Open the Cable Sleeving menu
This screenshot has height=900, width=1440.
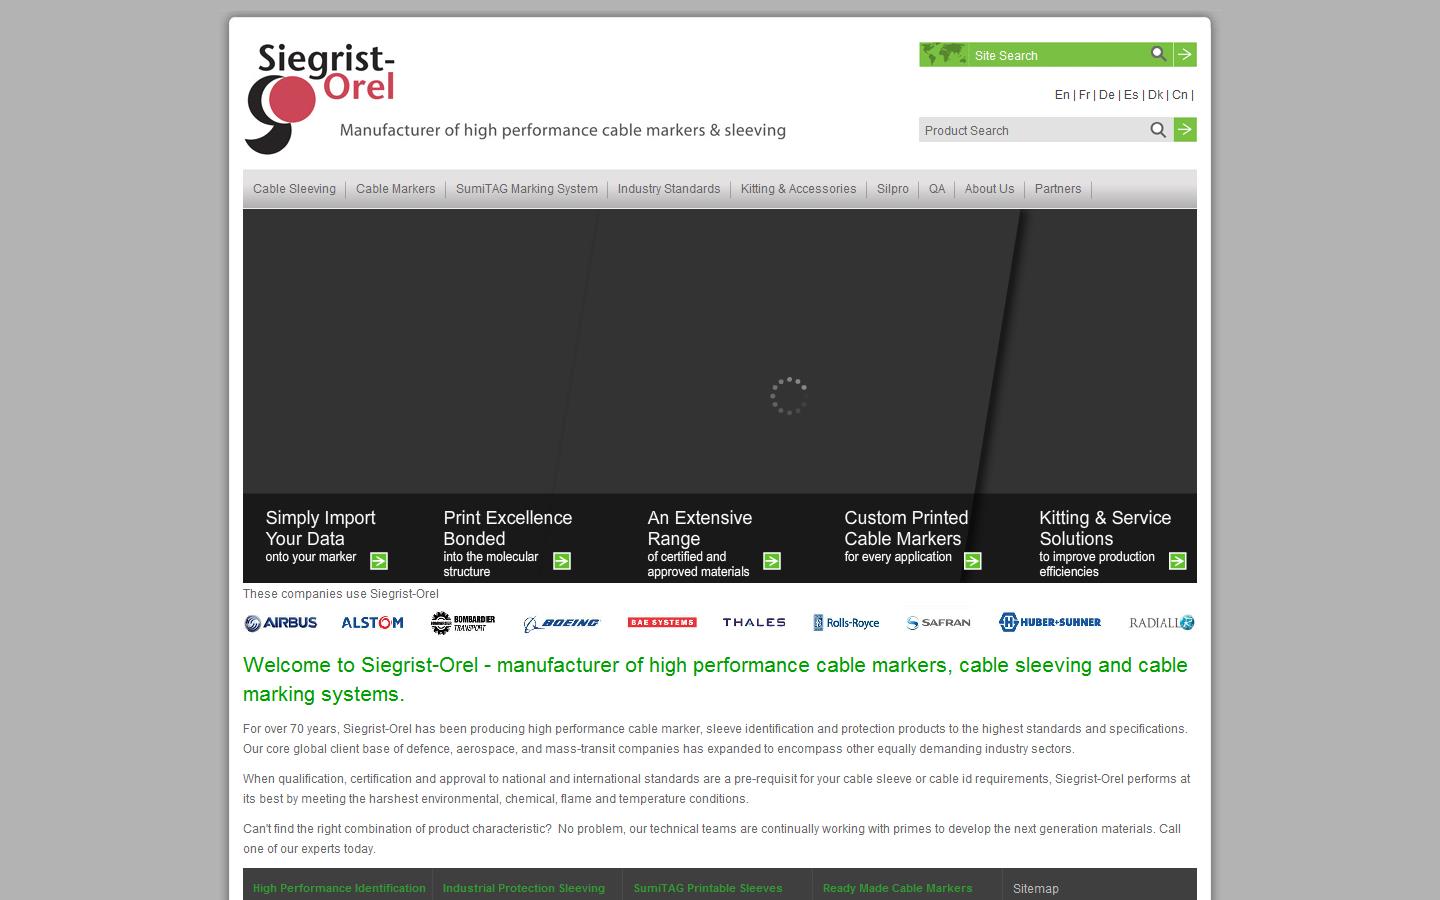[x=294, y=189]
